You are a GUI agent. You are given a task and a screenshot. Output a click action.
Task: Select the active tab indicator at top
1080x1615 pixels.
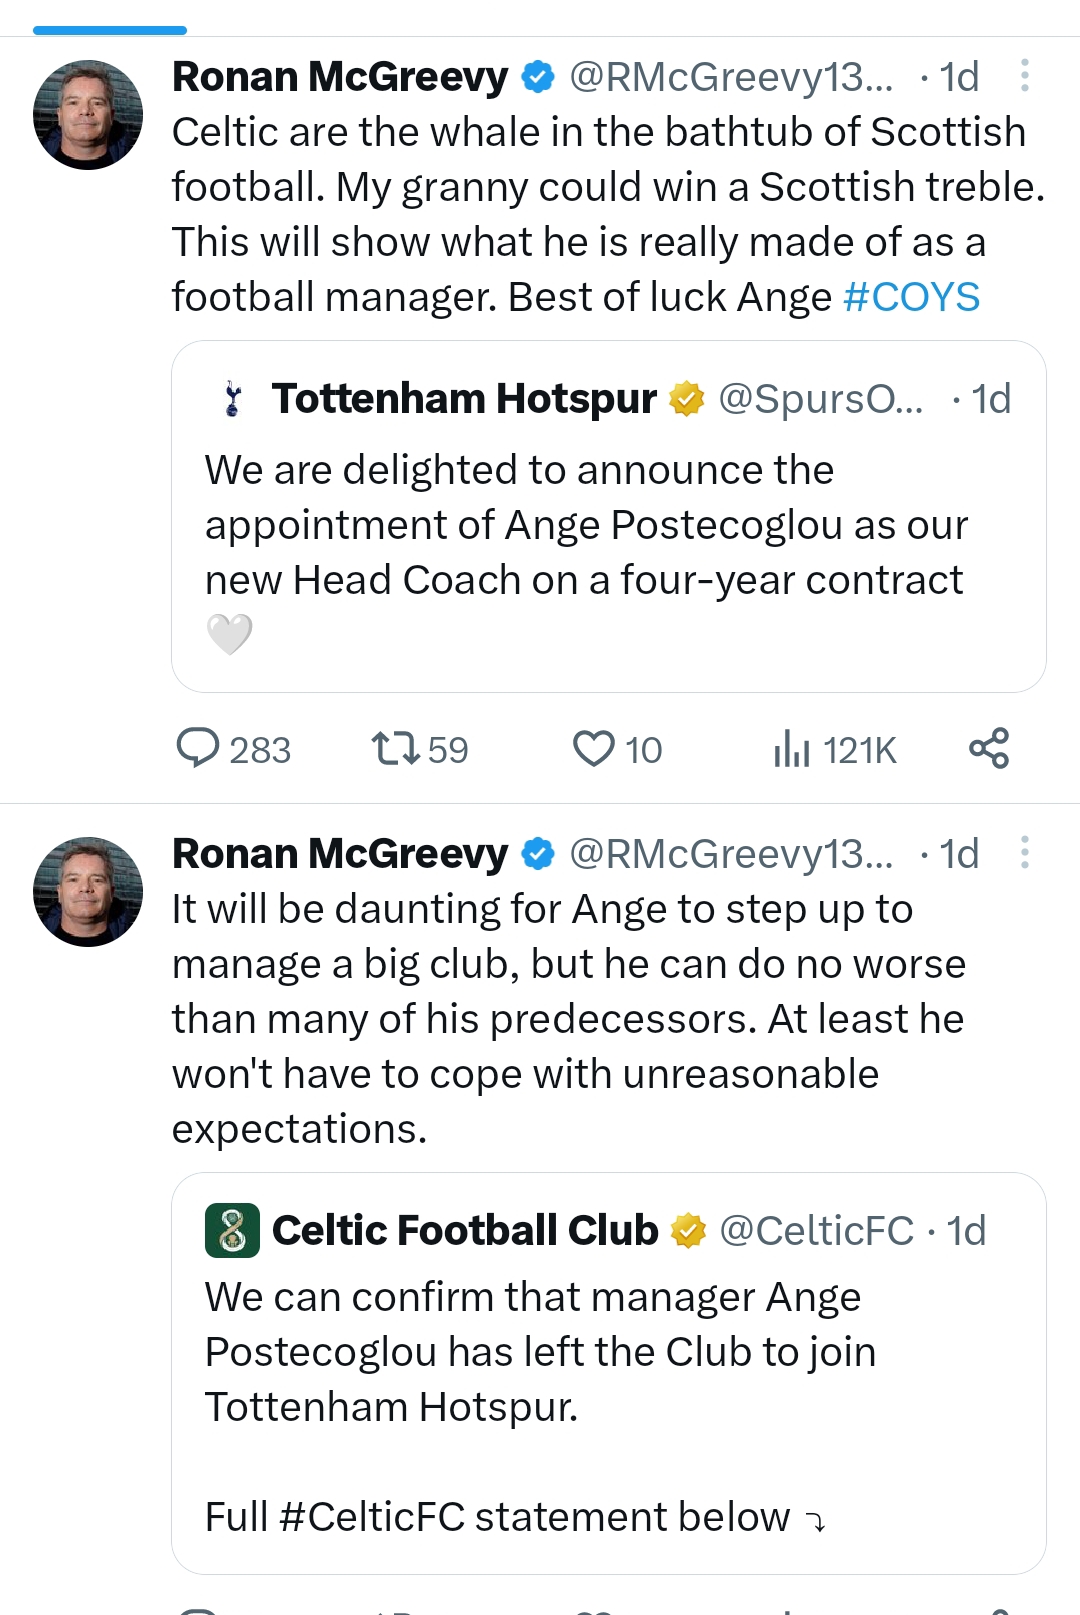(x=110, y=30)
